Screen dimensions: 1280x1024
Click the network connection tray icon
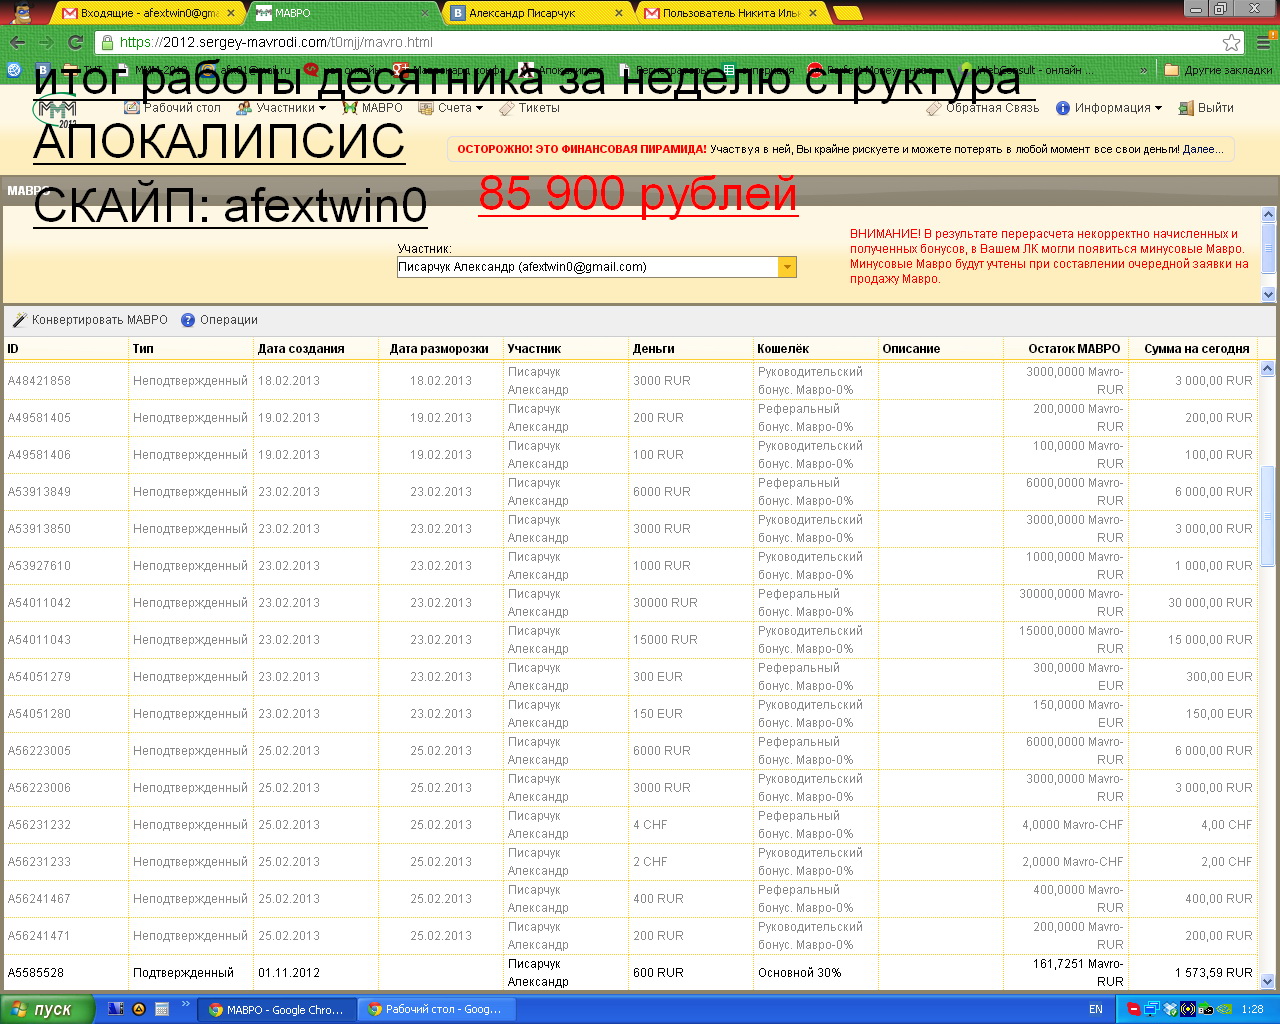tap(1152, 1009)
